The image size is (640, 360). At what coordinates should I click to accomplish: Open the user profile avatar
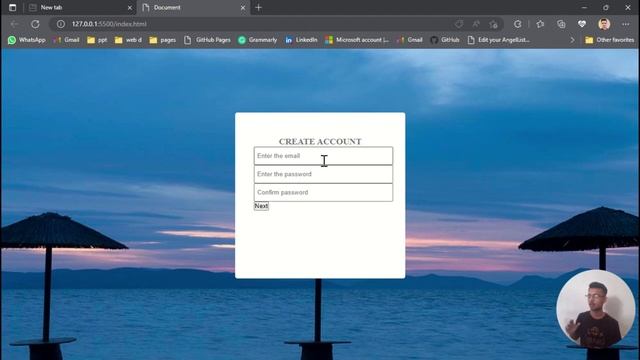point(604,24)
